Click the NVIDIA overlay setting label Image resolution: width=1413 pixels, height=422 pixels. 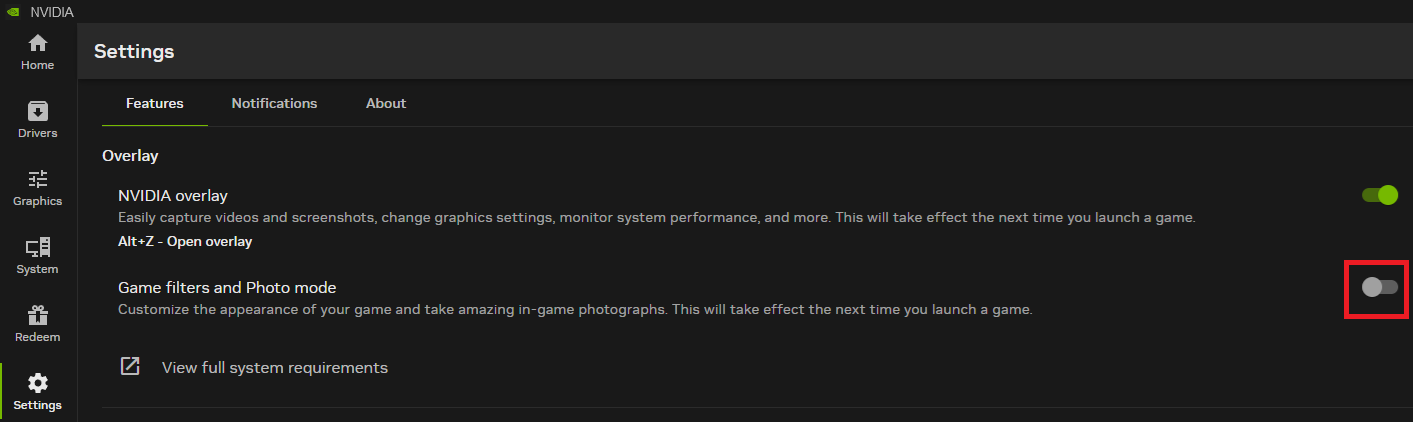pos(173,195)
